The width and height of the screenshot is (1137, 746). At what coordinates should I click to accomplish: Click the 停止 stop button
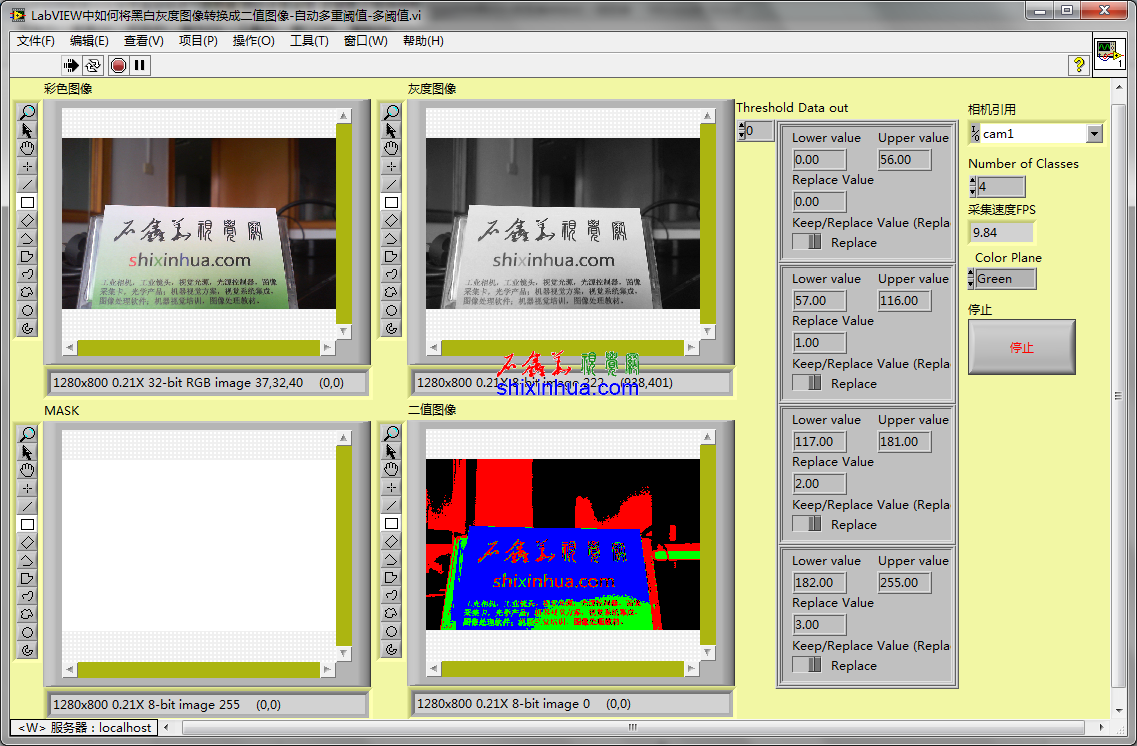pos(1021,348)
